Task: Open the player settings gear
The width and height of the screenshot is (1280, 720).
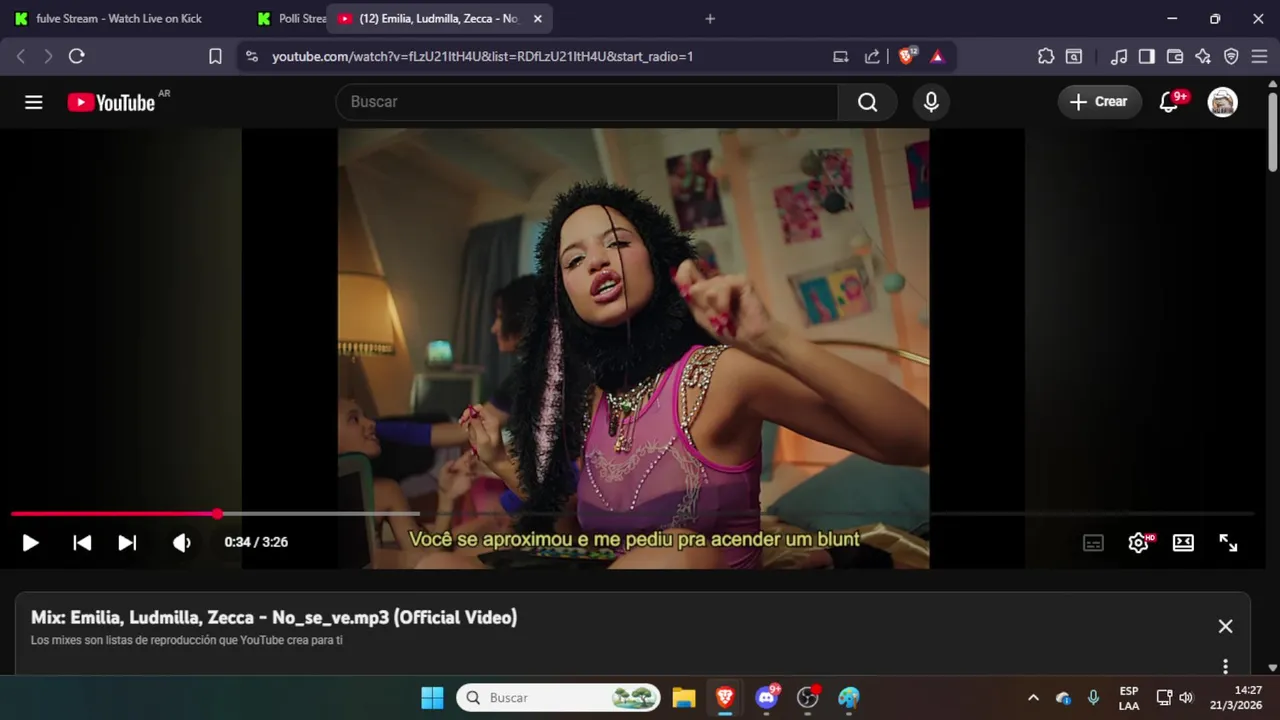Action: coord(1138,543)
